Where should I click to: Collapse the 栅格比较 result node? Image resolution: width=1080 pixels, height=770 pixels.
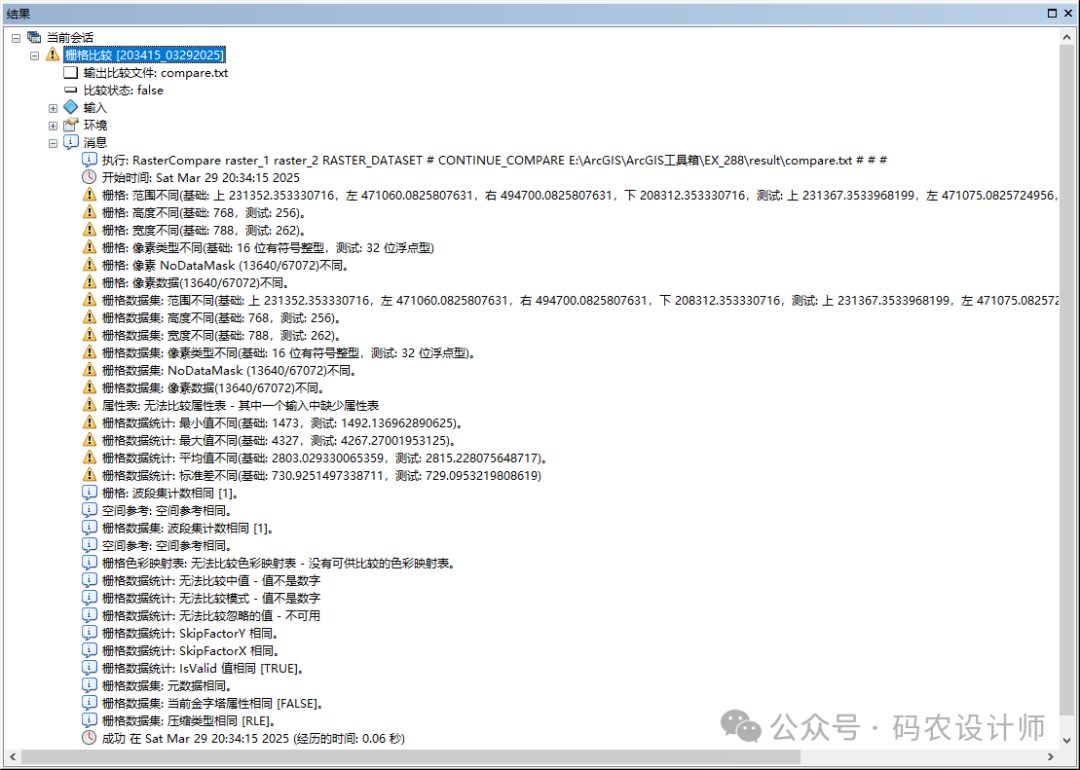pyautogui.click(x=35, y=55)
